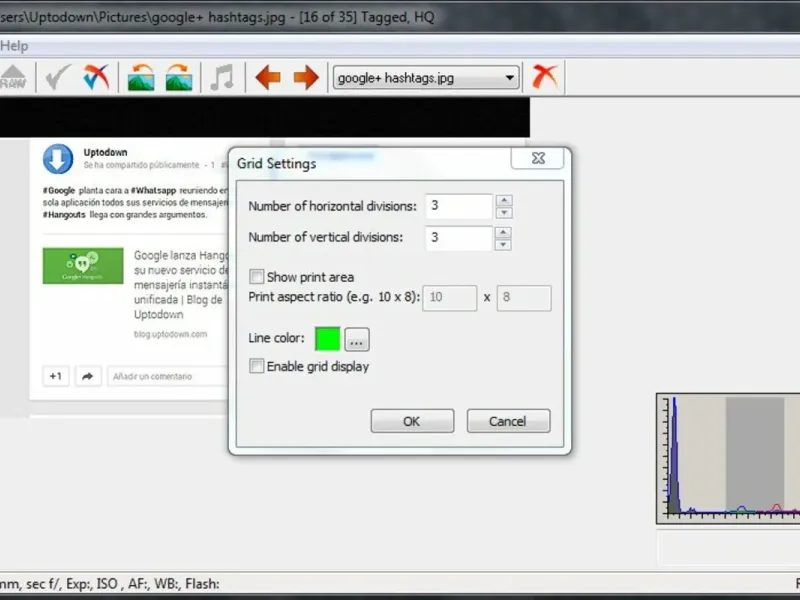Click the print aspect ratio height field
800x600 pixels.
click(524, 298)
